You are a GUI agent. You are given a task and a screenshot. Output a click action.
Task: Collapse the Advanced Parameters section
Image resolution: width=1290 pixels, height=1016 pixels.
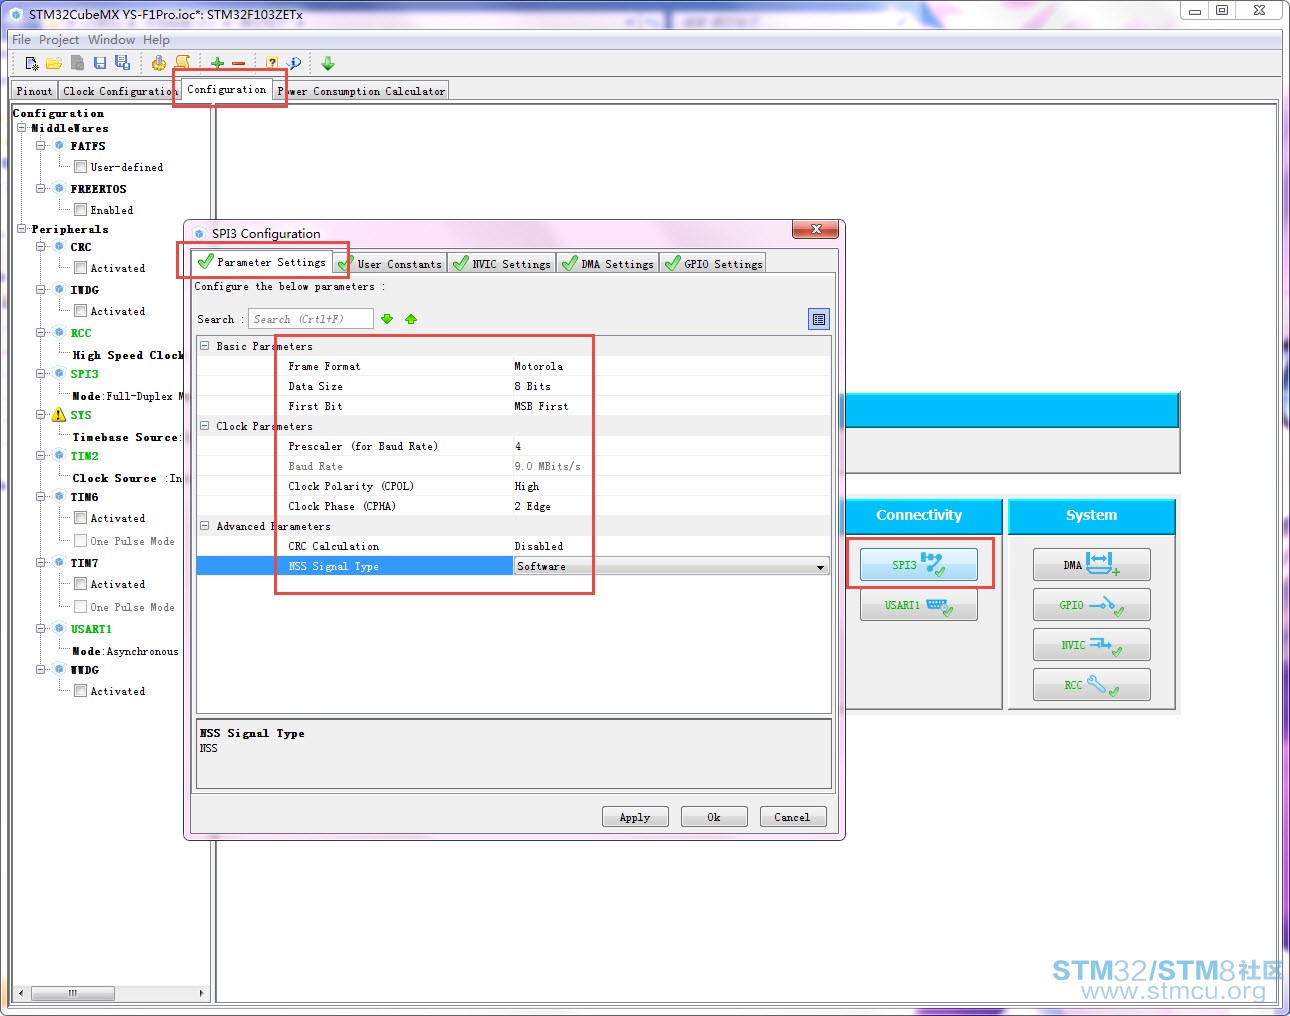205,526
